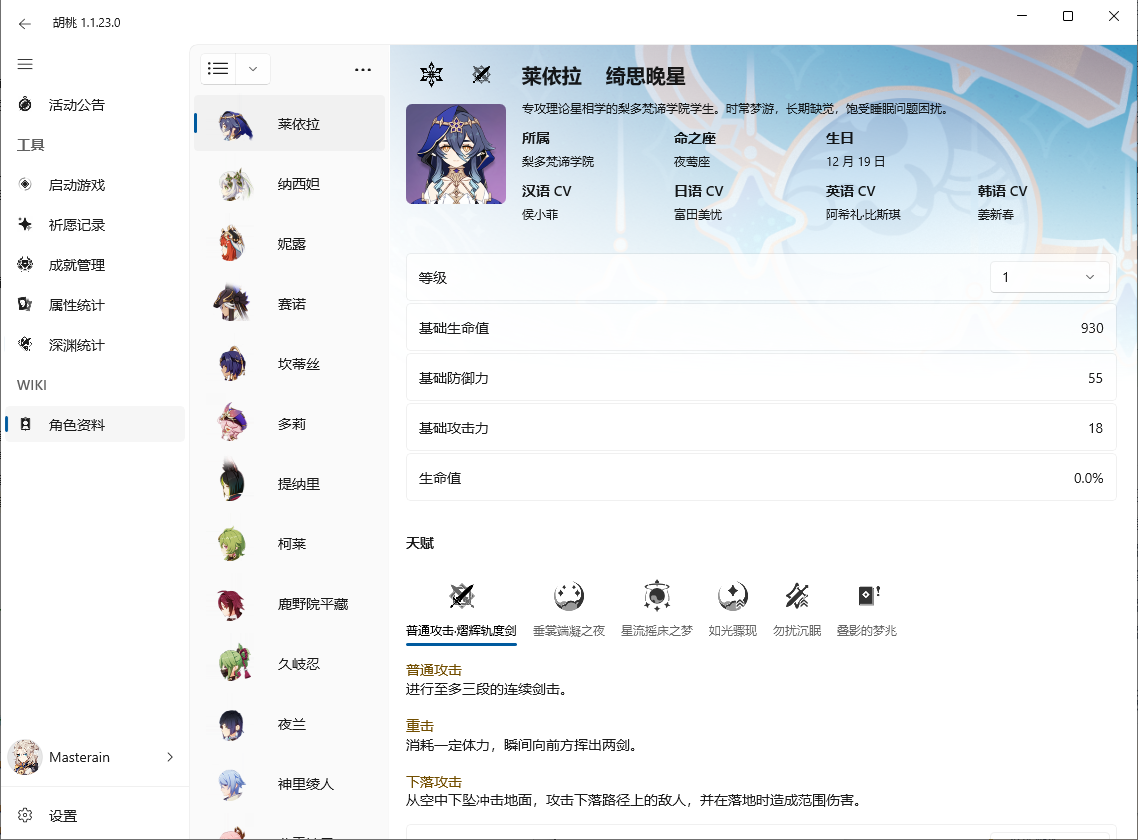Open 设置 settings at the bottom left
The image size is (1138, 840).
(x=62, y=816)
